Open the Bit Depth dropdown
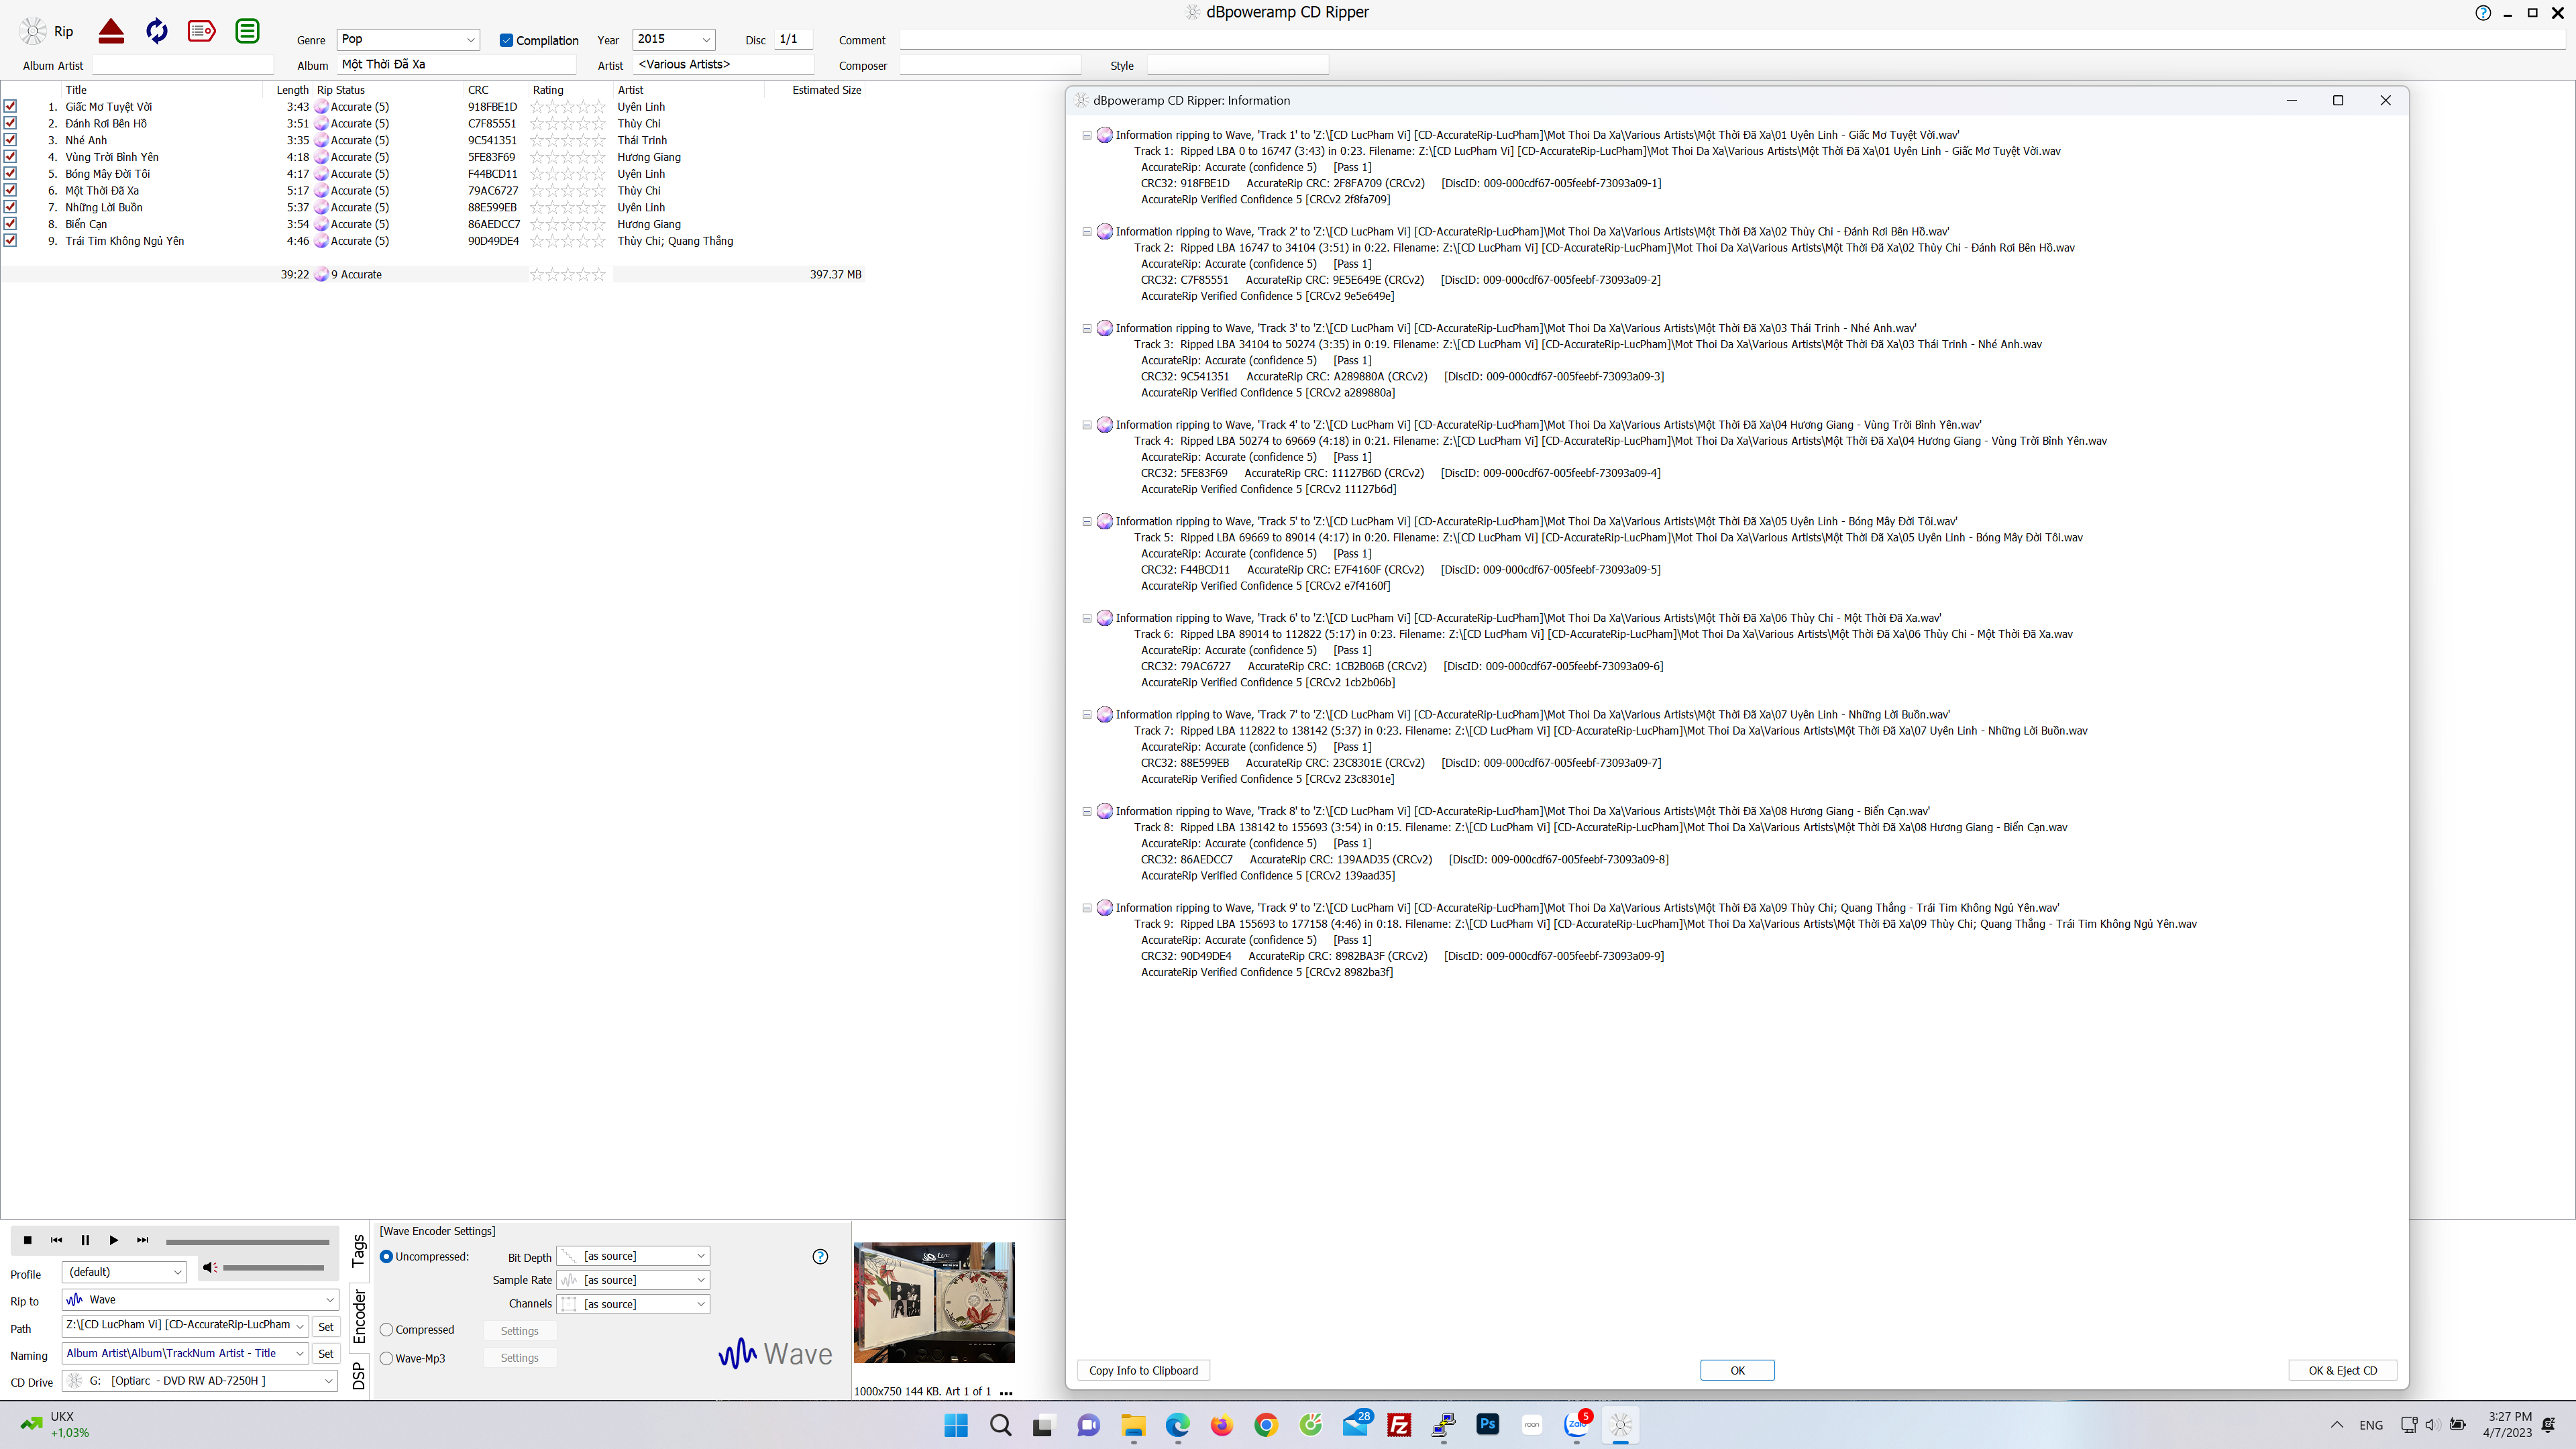The width and height of the screenshot is (2576, 1449). point(632,1256)
